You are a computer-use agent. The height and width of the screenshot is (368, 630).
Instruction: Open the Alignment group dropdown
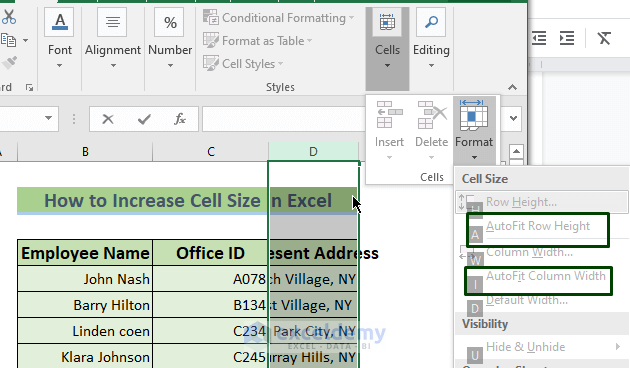click(113, 65)
